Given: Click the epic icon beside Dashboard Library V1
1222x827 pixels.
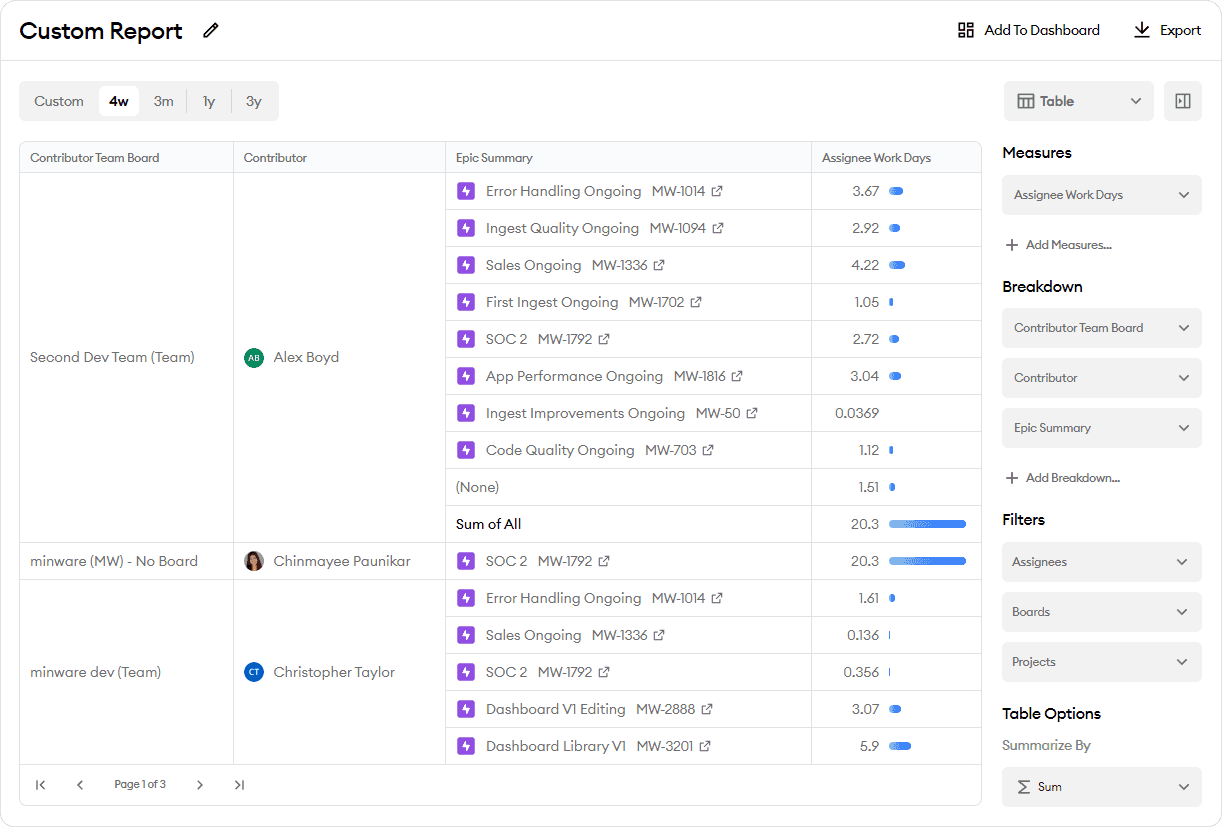Looking at the screenshot, I should click(465, 746).
